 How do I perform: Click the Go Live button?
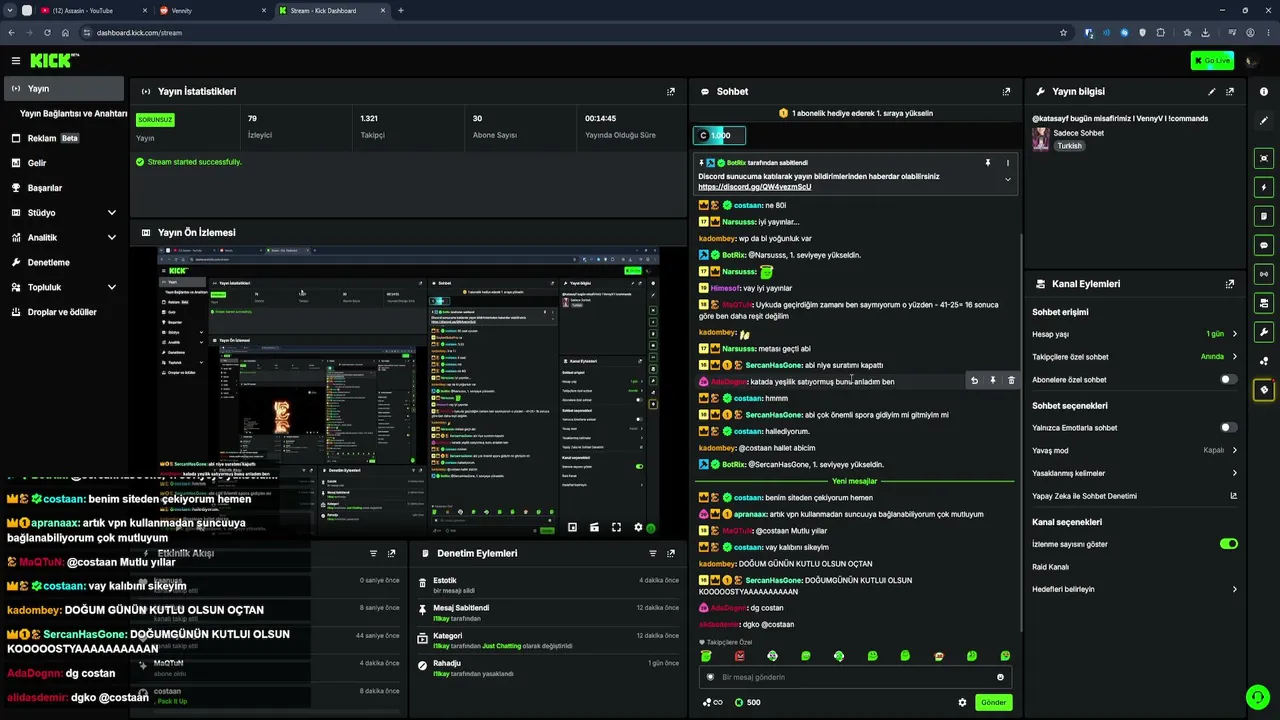coord(1212,61)
